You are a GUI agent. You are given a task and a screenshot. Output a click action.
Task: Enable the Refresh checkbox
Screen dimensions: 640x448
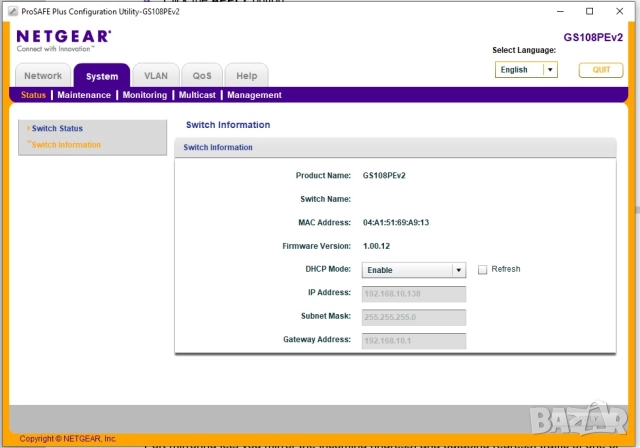483,269
